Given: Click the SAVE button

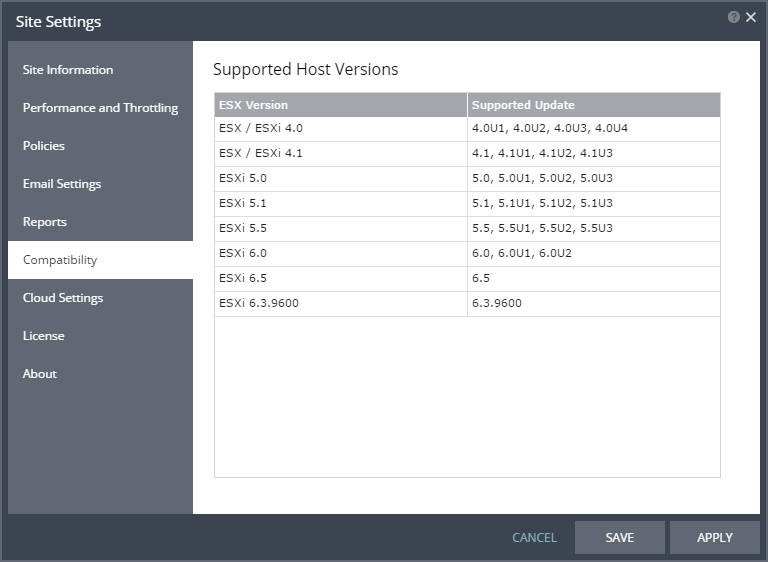Looking at the screenshot, I should coord(620,538).
